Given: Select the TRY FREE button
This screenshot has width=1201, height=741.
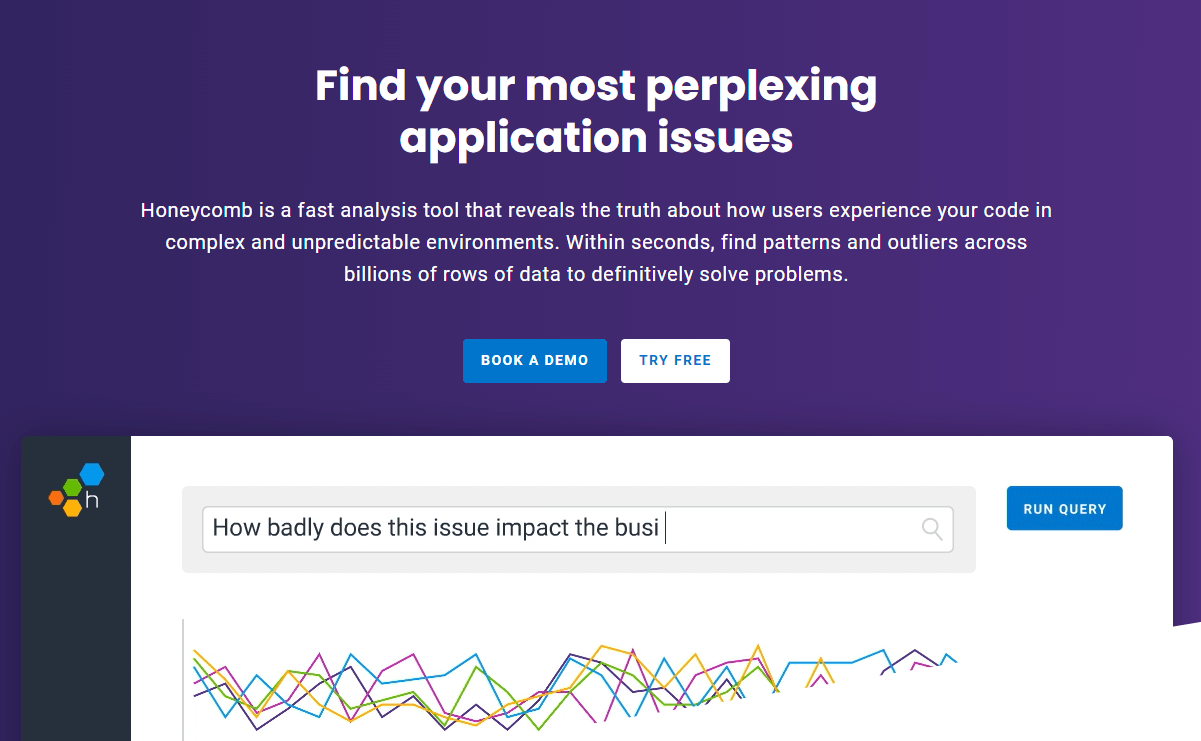Looking at the screenshot, I should (675, 361).
